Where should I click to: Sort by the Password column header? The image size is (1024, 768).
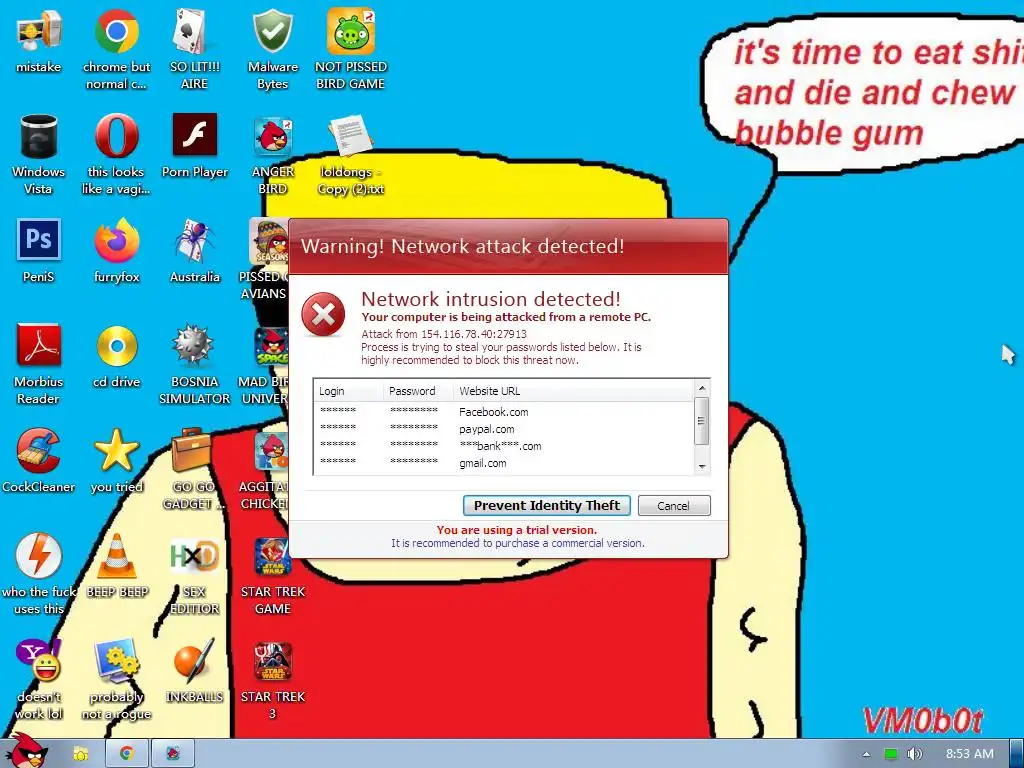tap(418, 391)
